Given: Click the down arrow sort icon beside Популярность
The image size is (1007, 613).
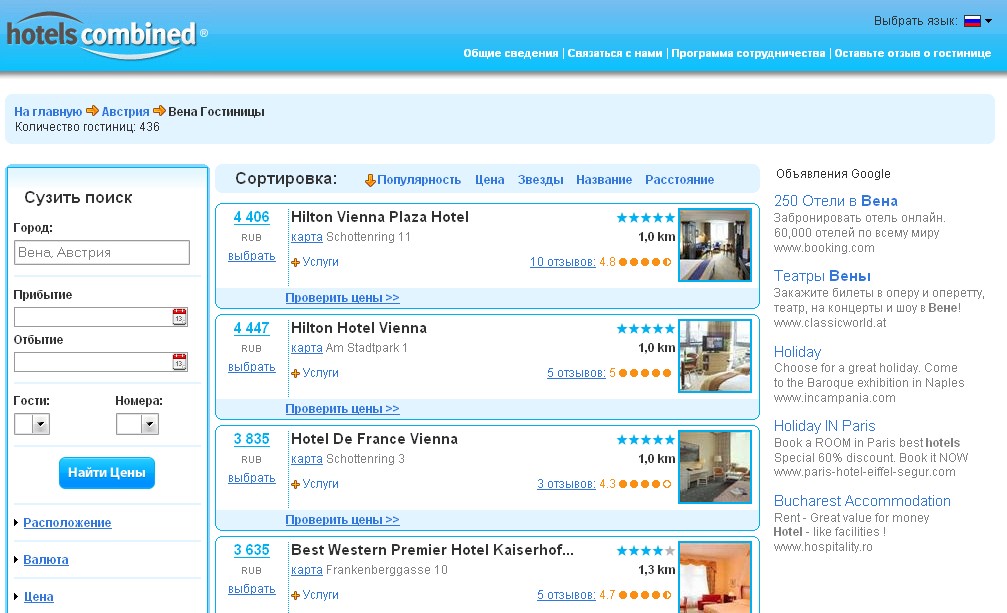Looking at the screenshot, I should [370, 180].
